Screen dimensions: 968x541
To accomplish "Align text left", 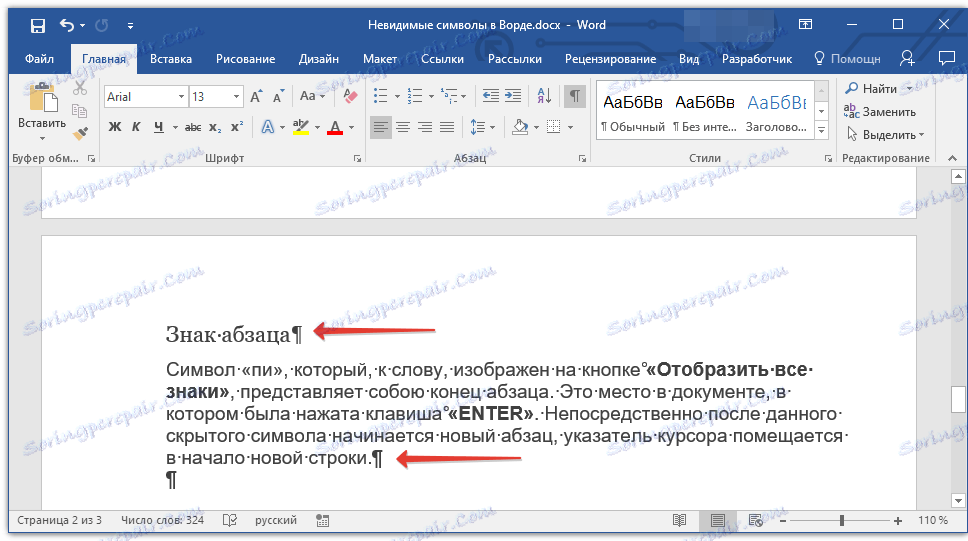I will click(381, 127).
